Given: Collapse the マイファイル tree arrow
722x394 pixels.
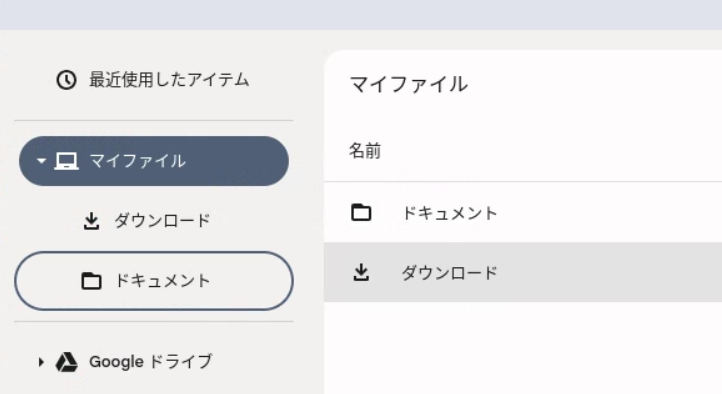Looking at the screenshot, I should (x=41, y=161).
